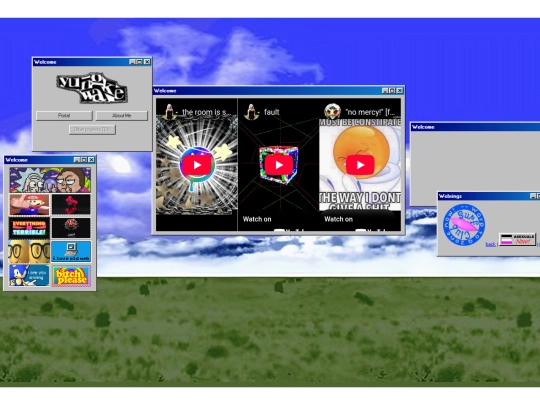Click the Rick and Morty pixel banner stamp

tap(50, 180)
